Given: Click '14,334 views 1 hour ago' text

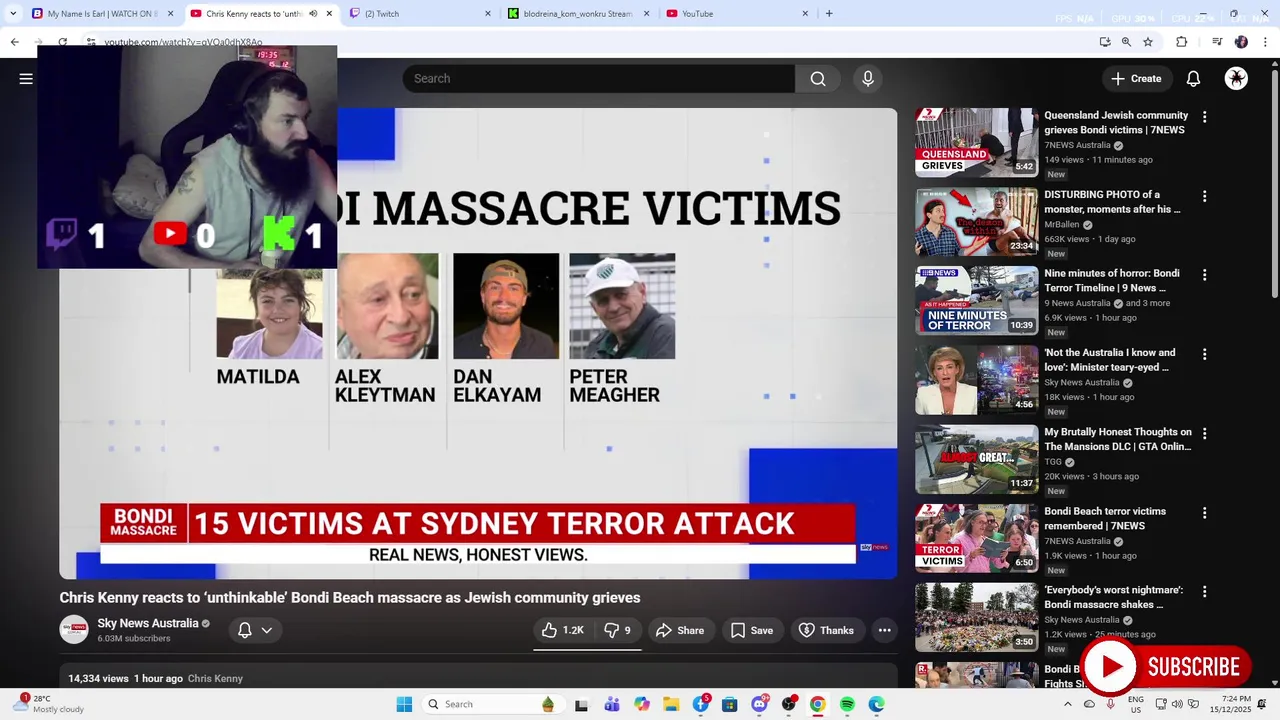Looking at the screenshot, I should [x=125, y=678].
